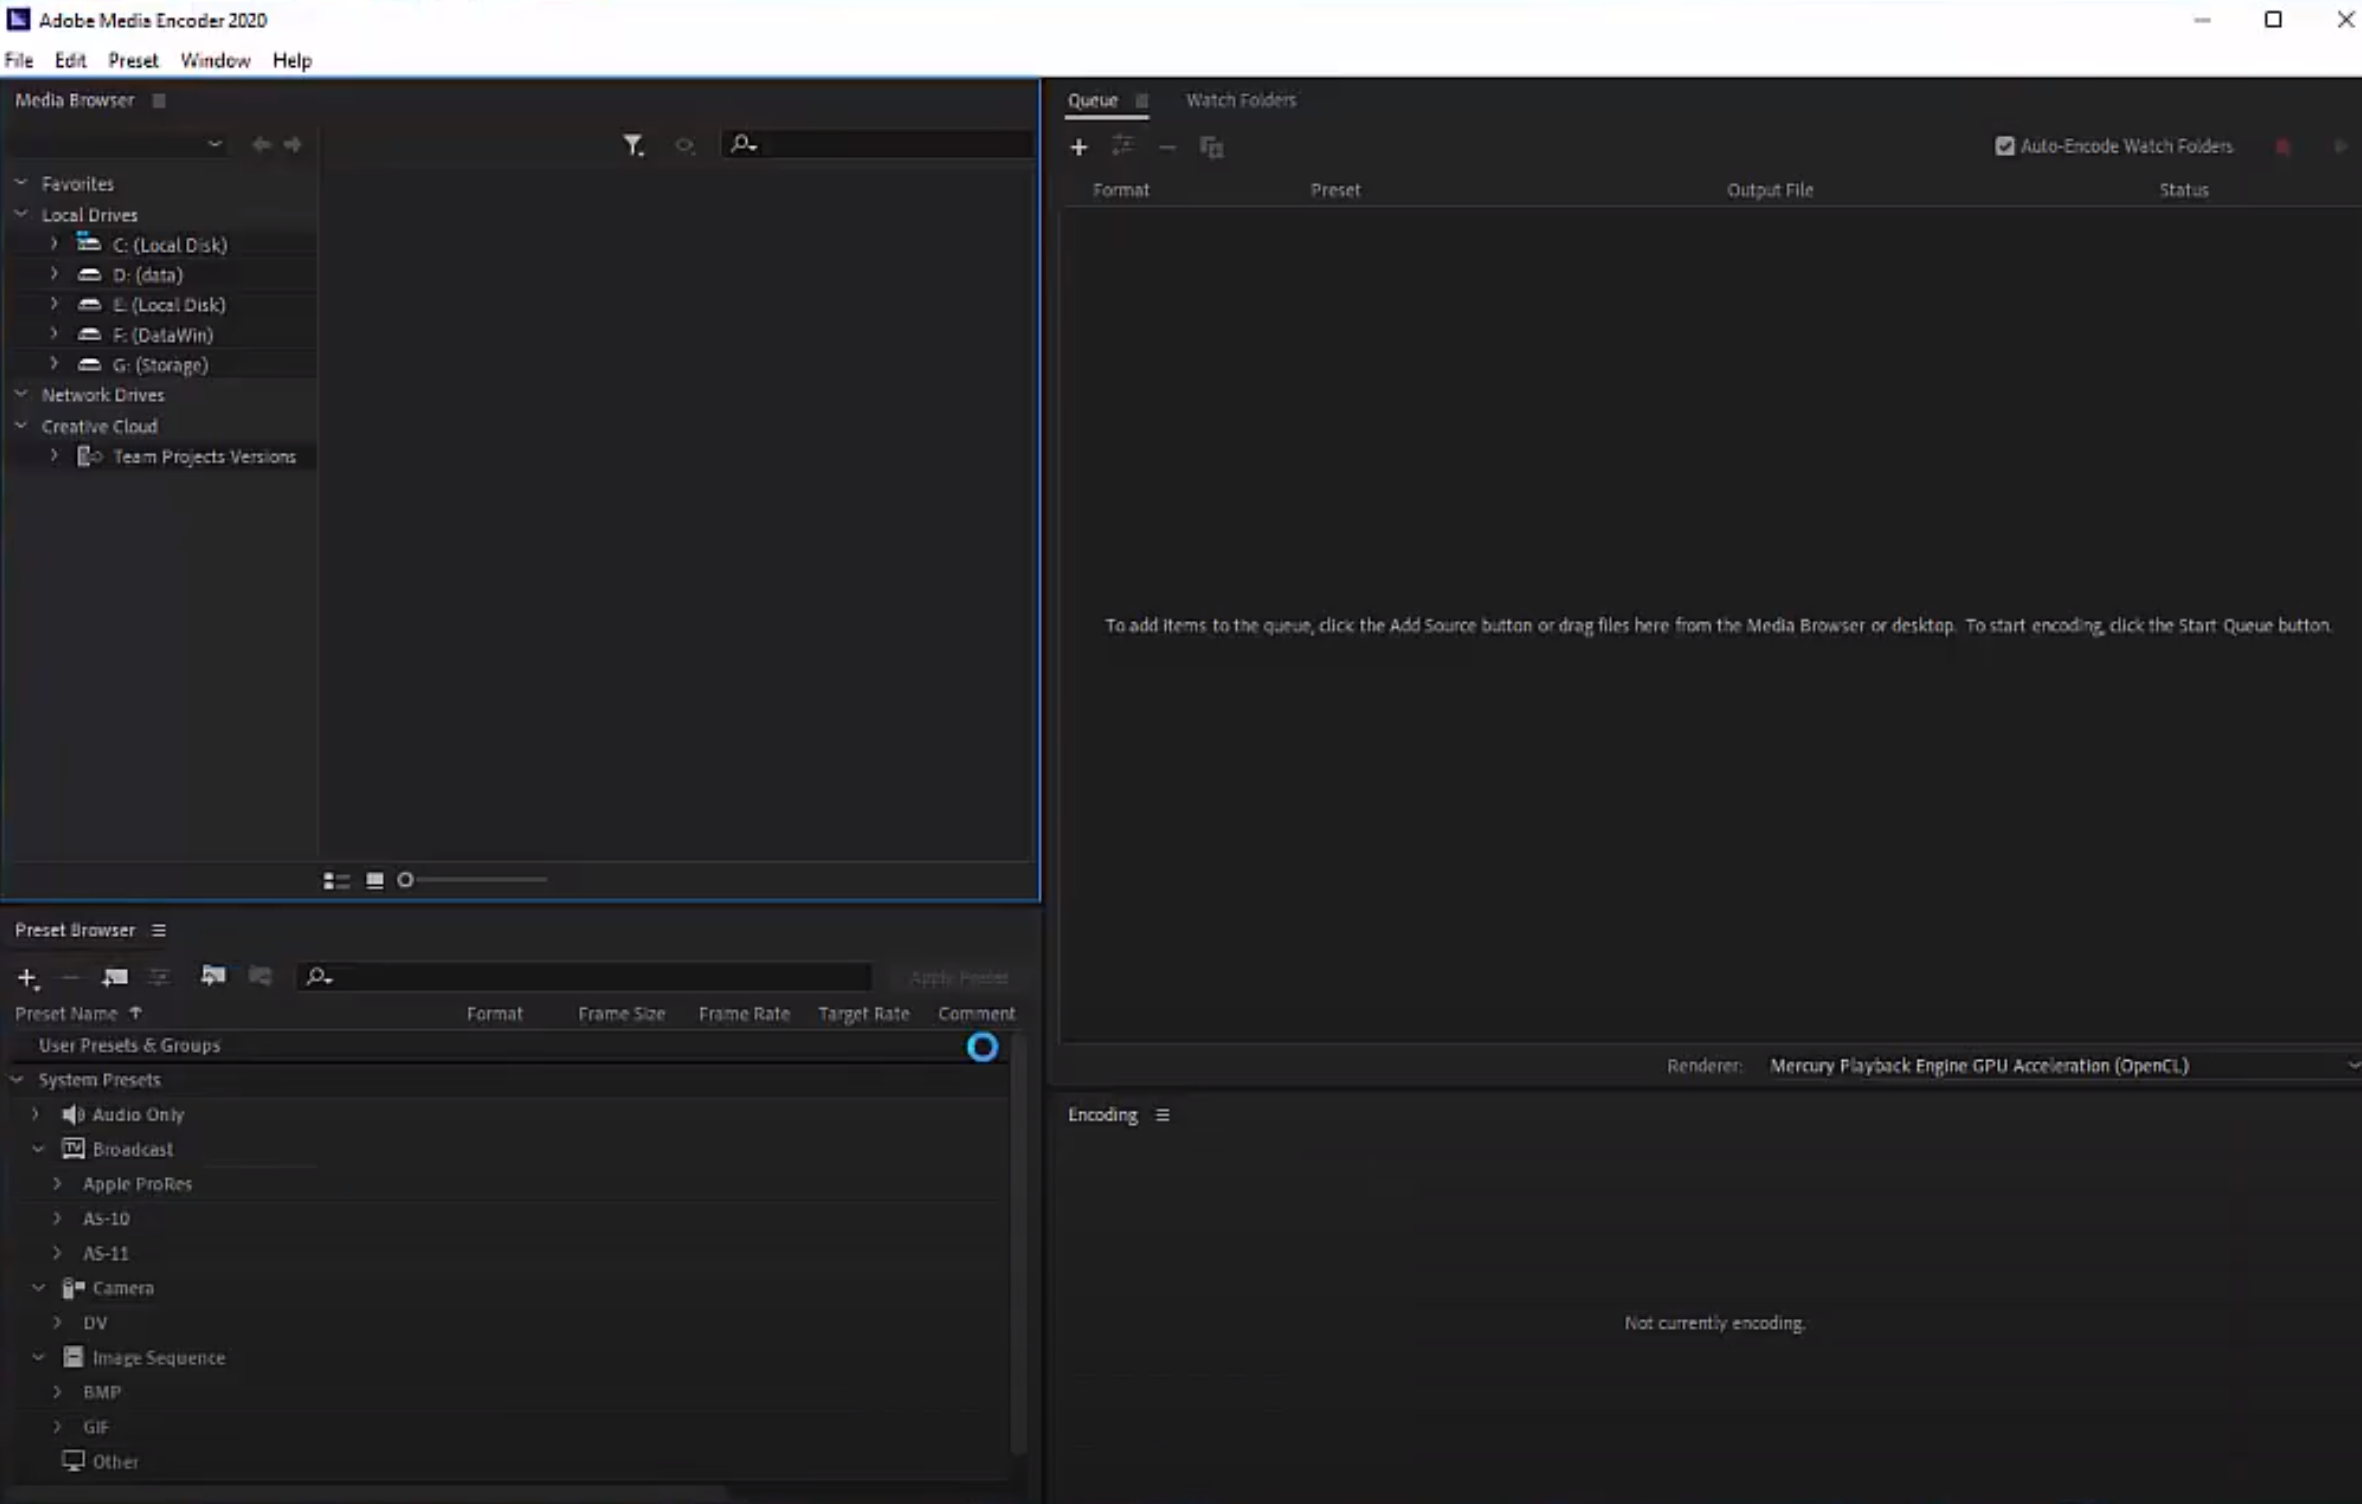Click the red Stop Queue icon
The width and height of the screenshot is (2362, 1504).
tap(2283, 147)
